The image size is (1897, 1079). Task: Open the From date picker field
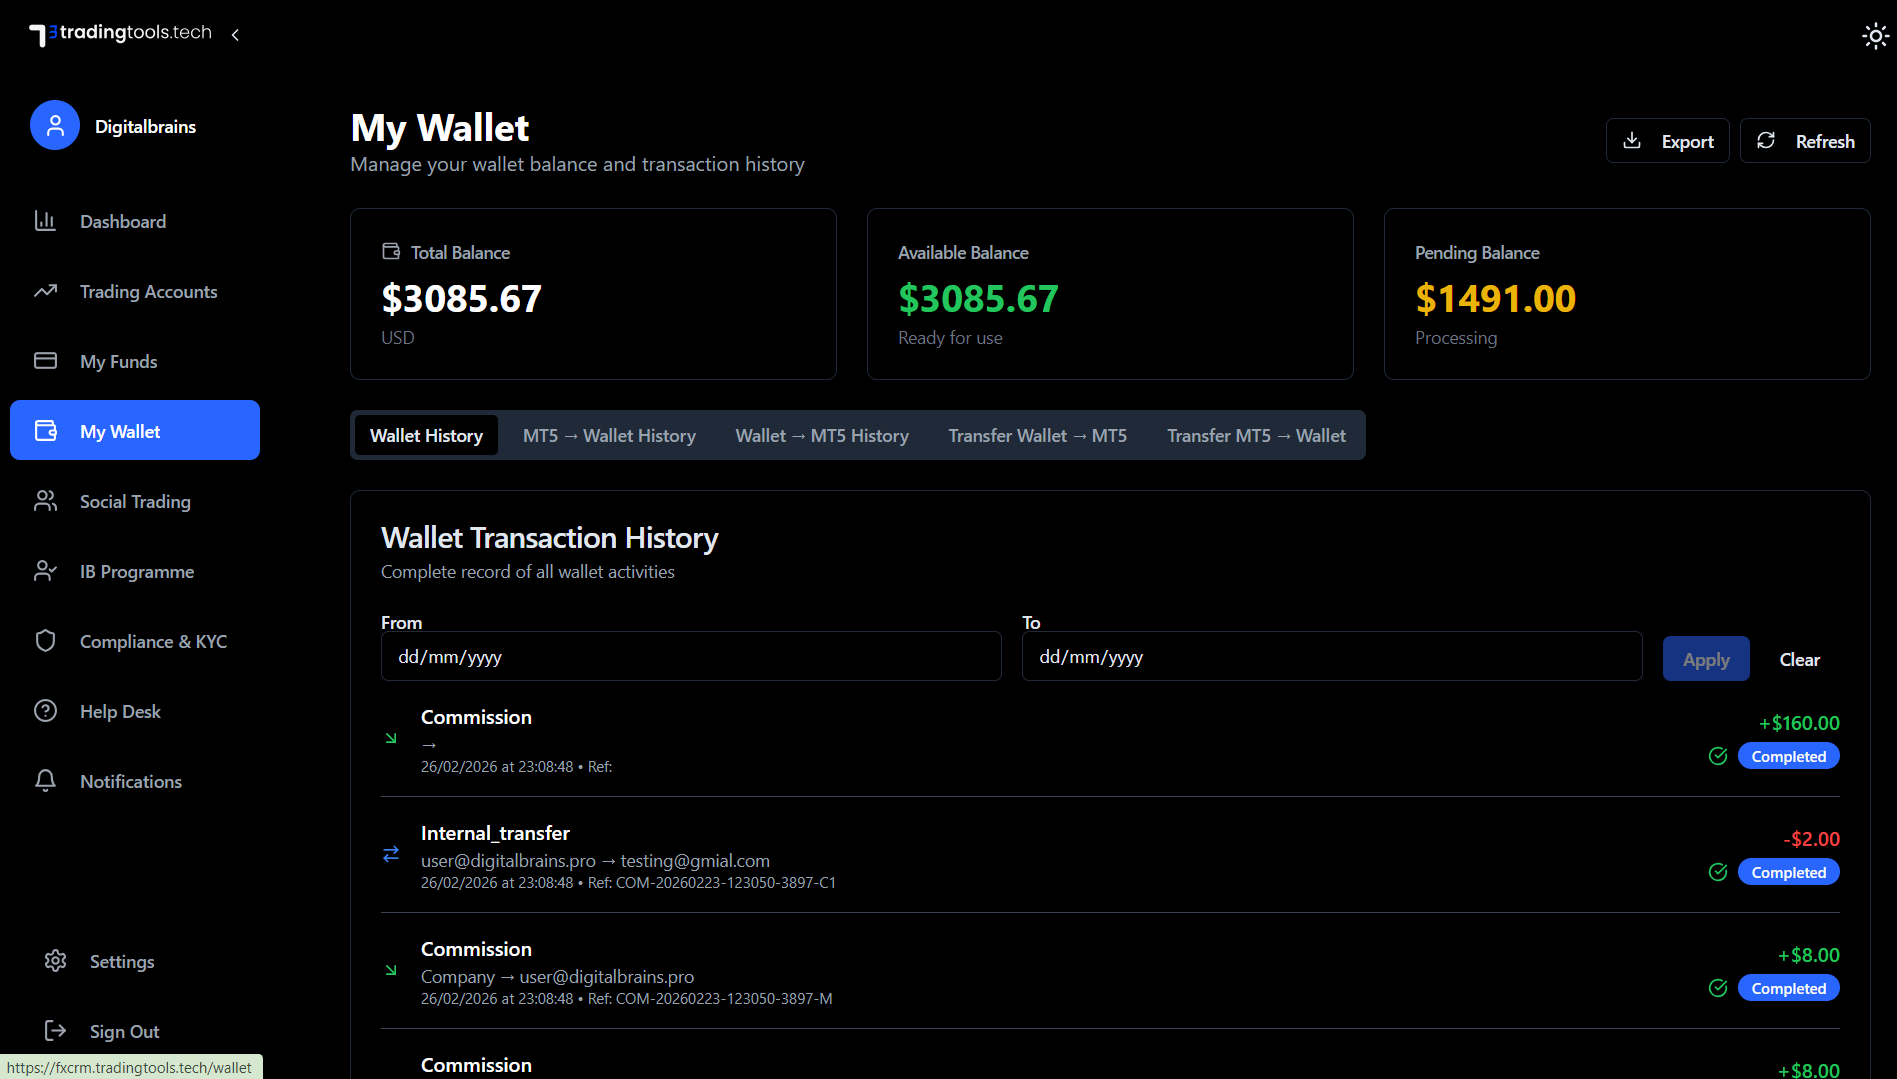690,657
